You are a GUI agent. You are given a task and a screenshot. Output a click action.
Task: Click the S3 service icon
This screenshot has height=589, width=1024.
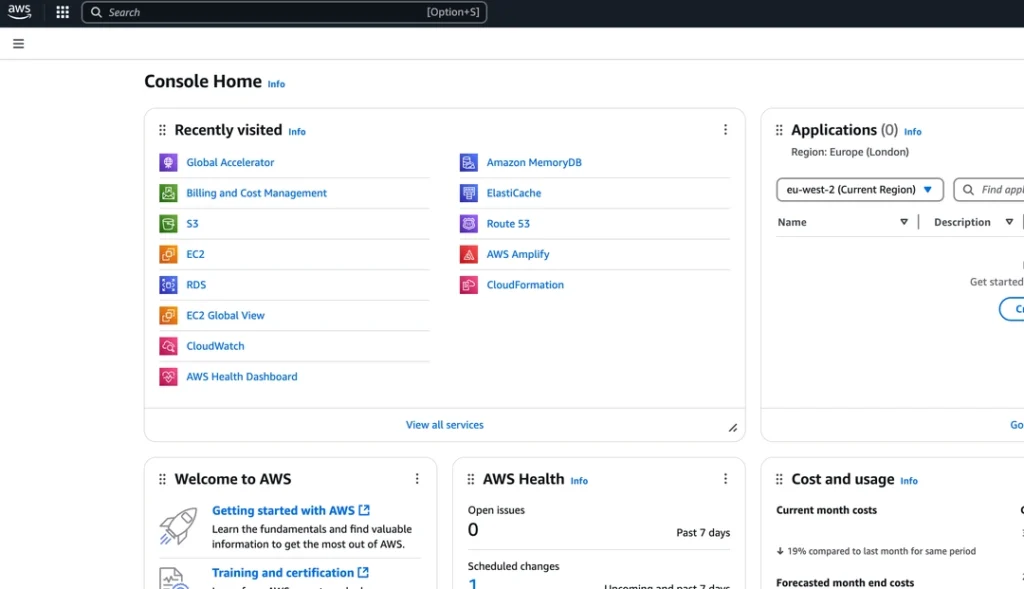click(x=168, y=223)
